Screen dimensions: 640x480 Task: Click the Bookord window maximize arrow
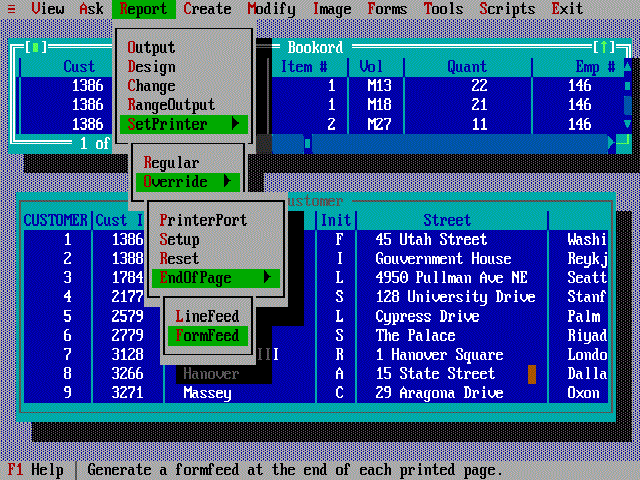click(604, 47)
